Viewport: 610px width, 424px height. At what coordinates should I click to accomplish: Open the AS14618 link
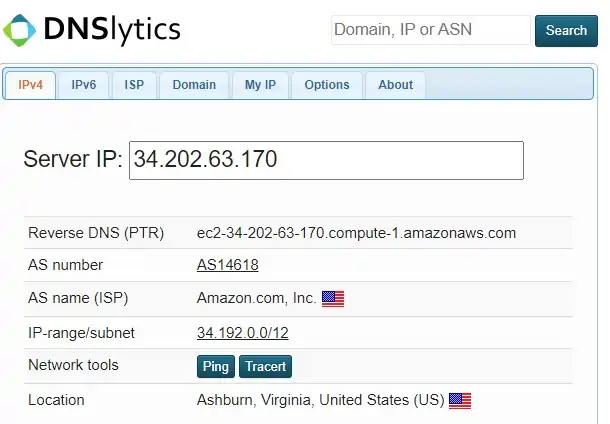(x=228, y=265)
